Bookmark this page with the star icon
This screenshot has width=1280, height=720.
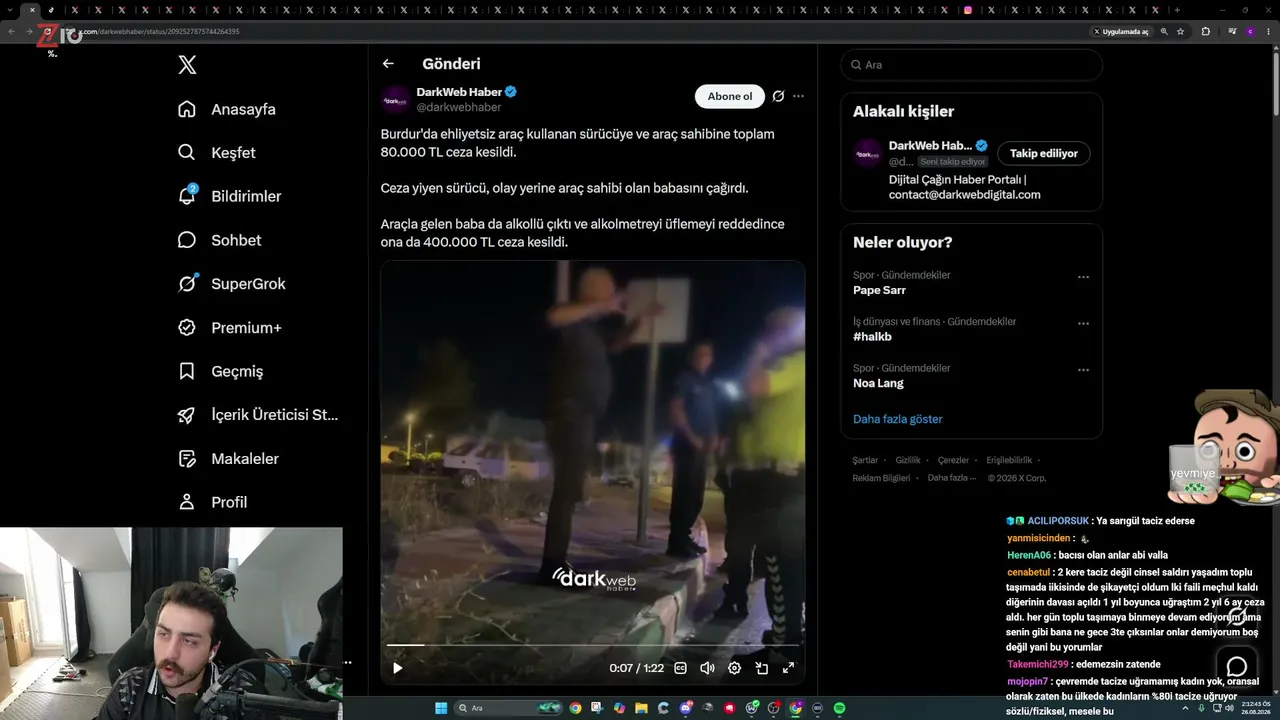[1180, 31]
